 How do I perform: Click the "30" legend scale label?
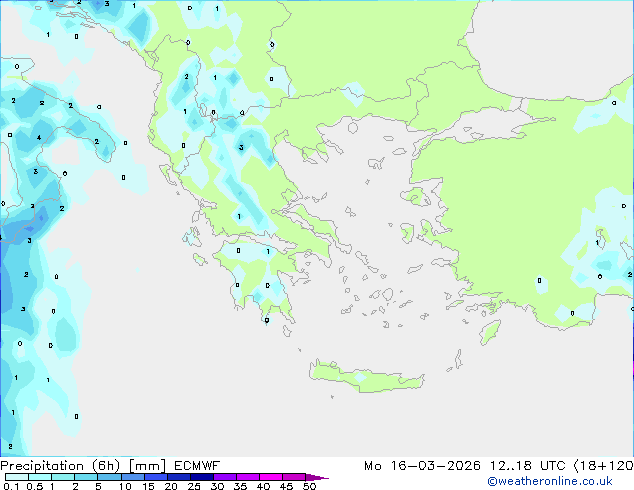coord(217,486)
